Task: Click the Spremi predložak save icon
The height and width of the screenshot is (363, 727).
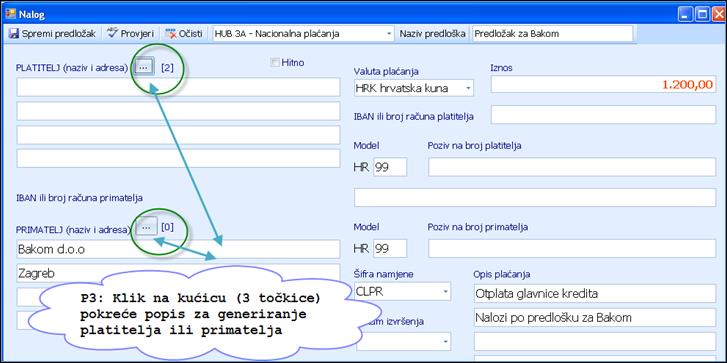Action: coord(14,33)
